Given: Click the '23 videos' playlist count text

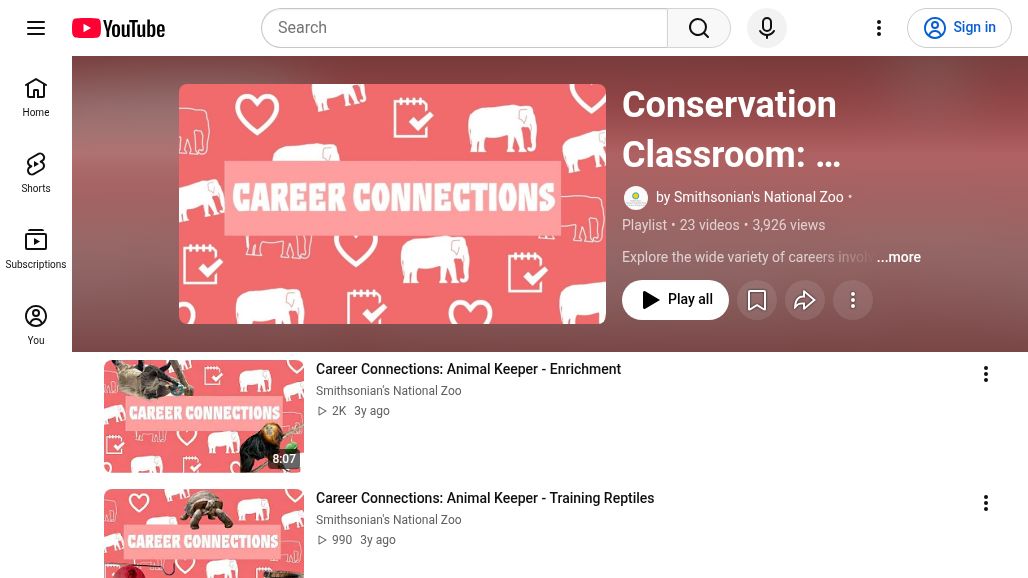Looking at the screenshot, I should [709, 225].
